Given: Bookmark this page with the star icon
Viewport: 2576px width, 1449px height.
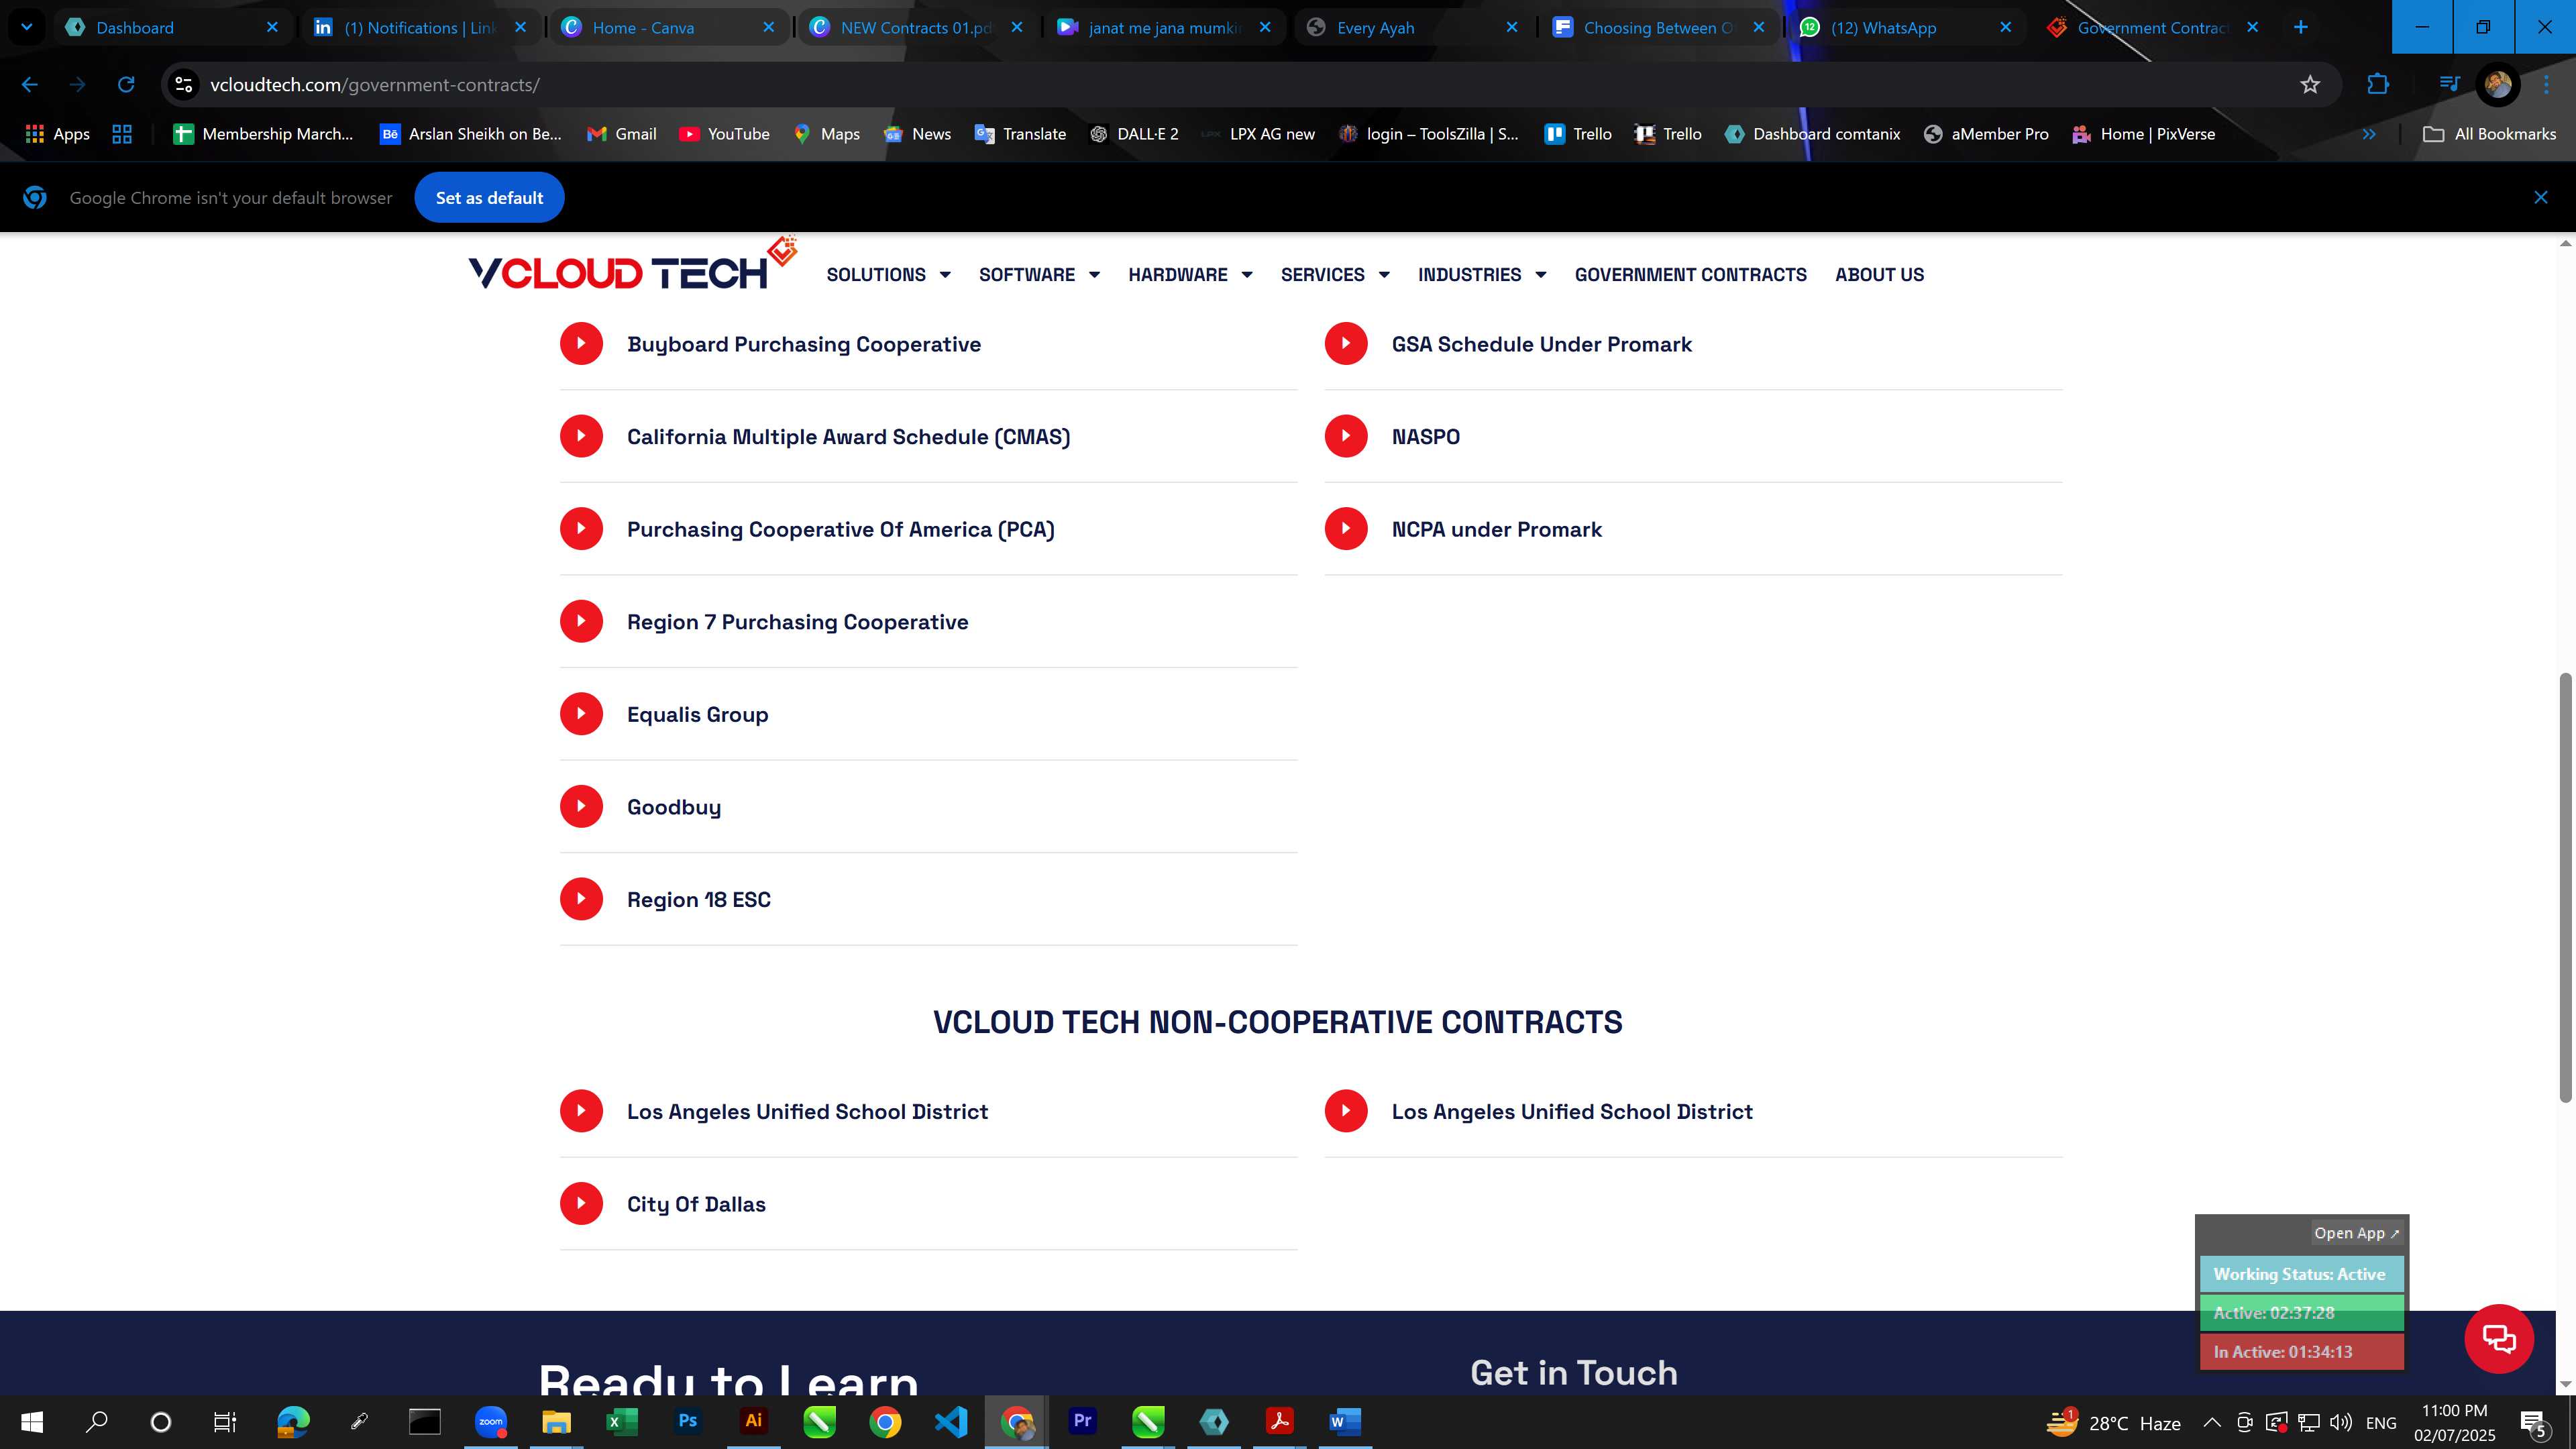Looking at the screenshot, I should [x=2310, y=85].
